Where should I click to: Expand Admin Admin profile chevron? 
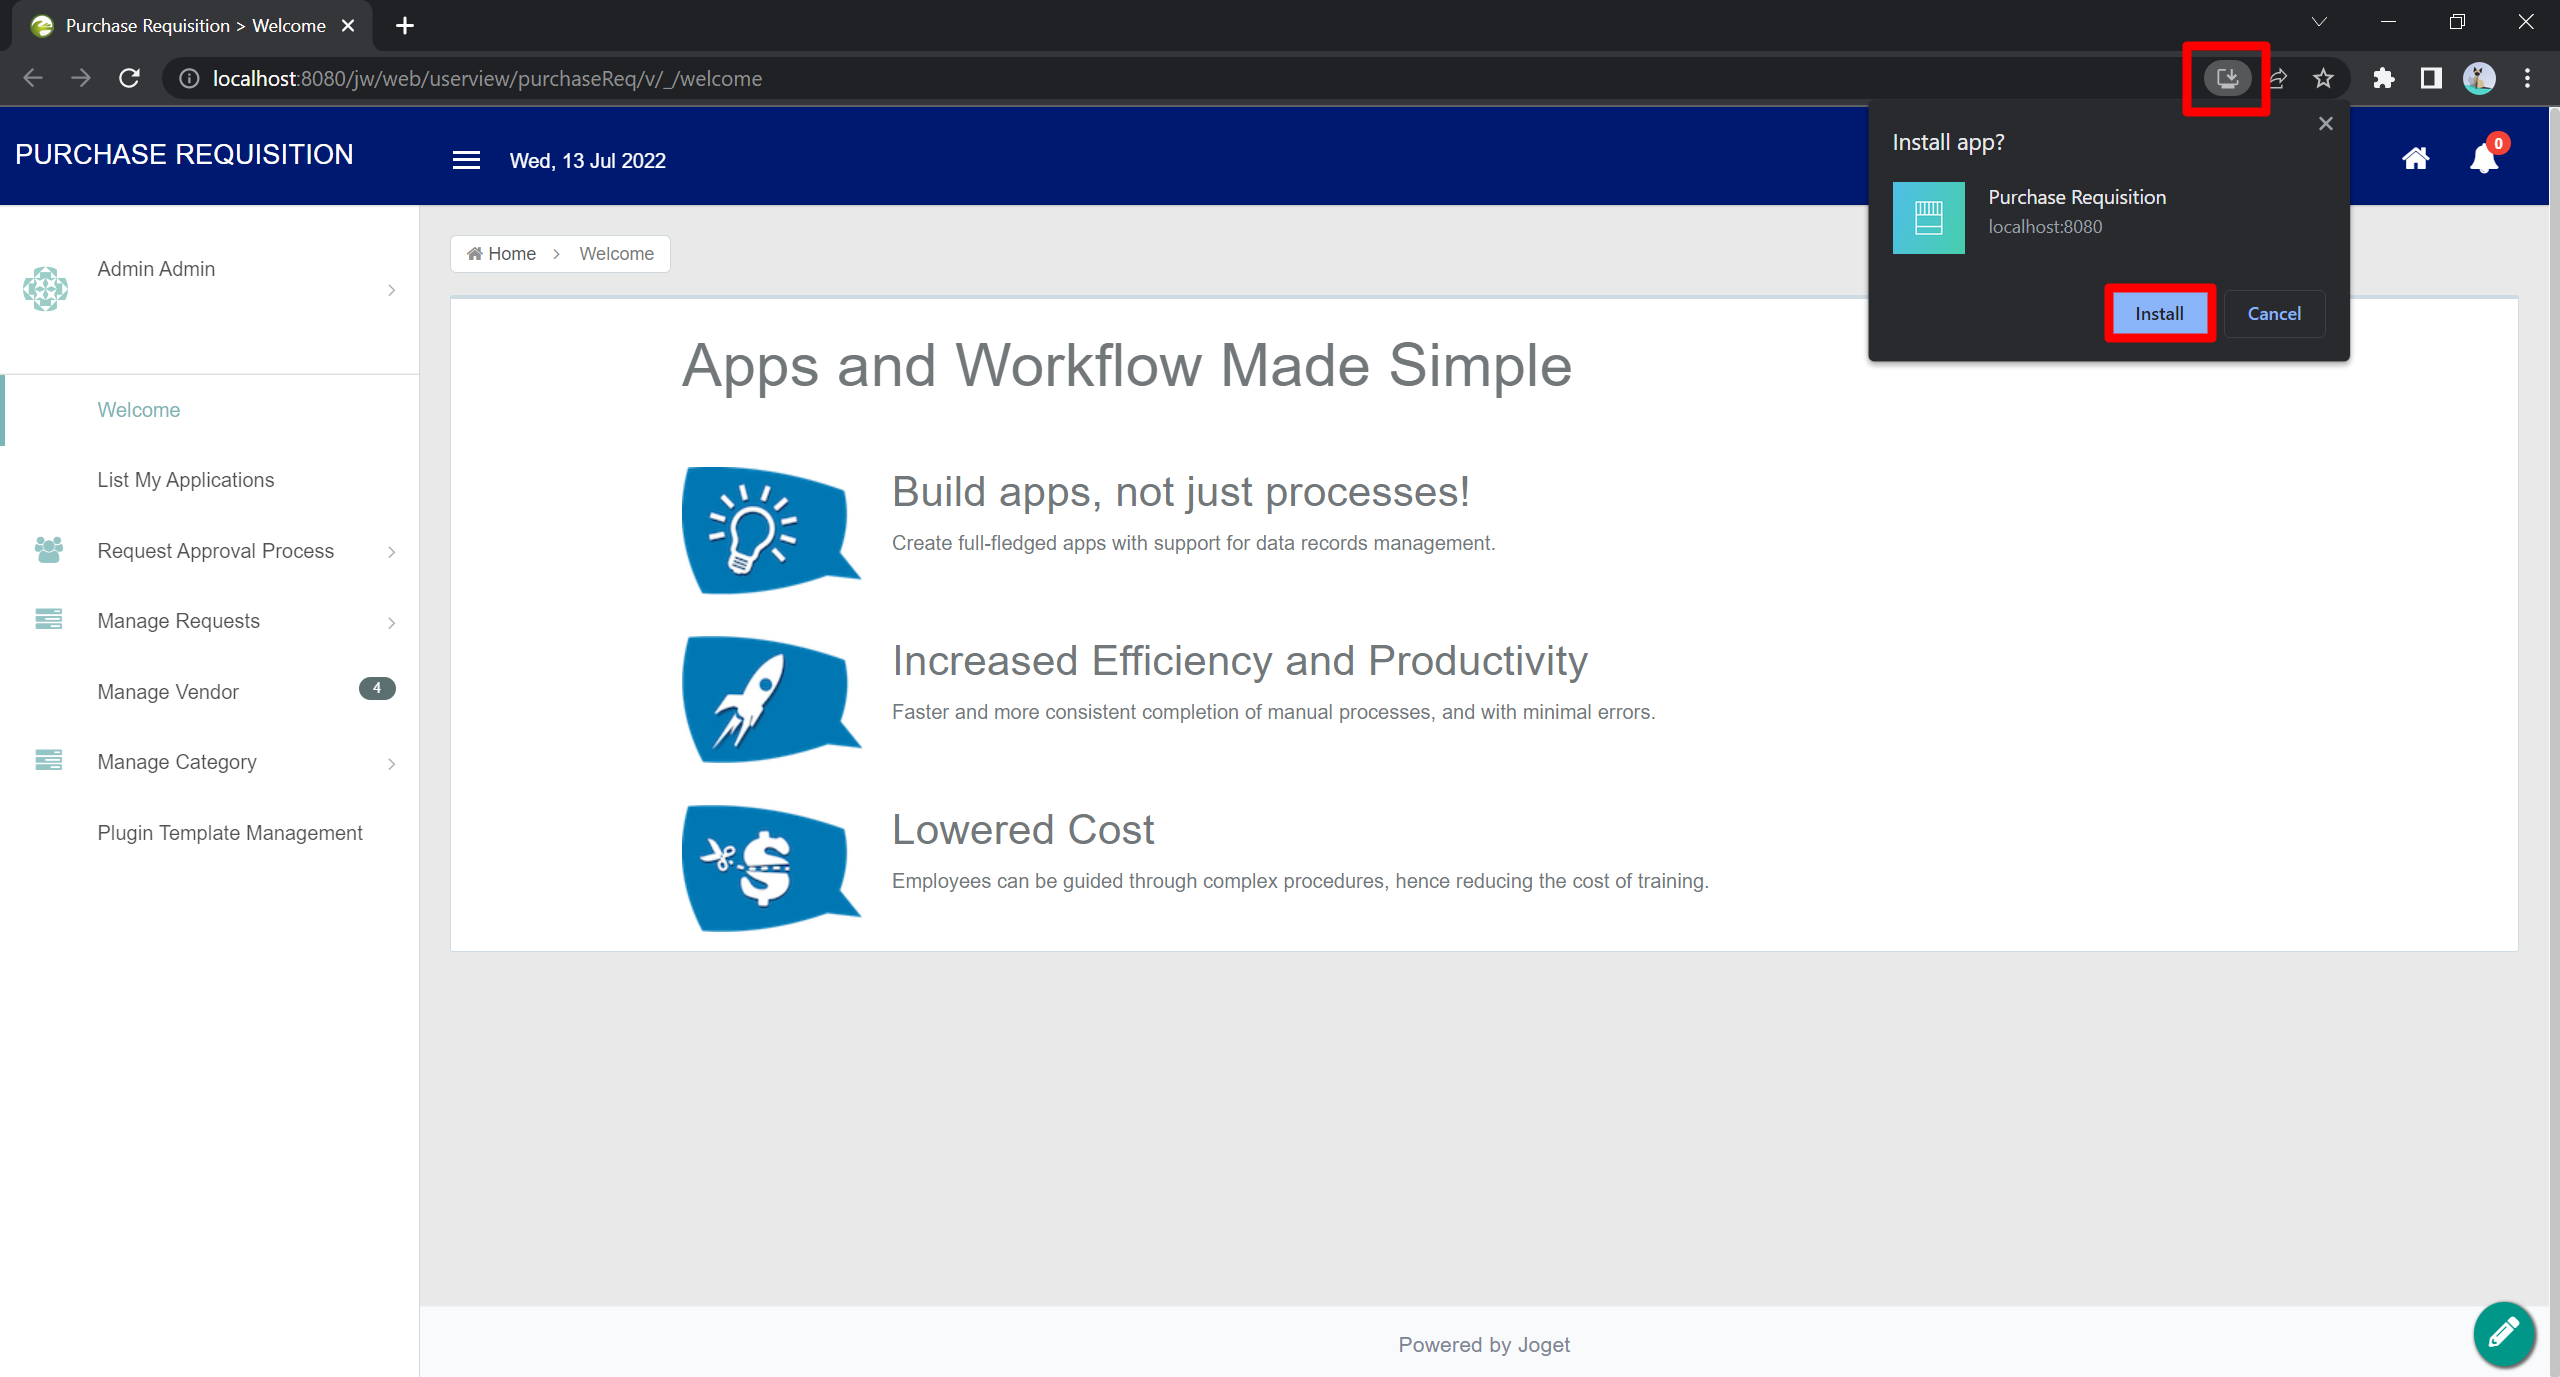tap(391, 290)
